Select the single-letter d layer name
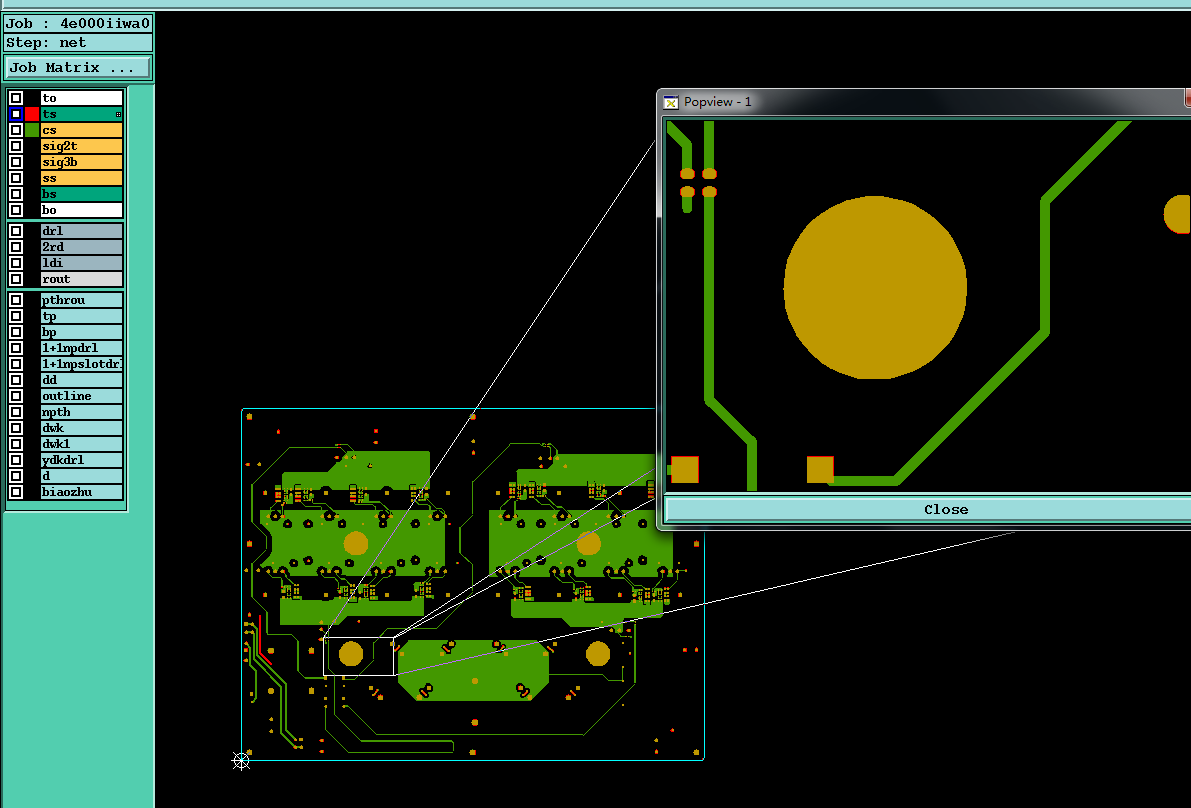1191x808 pixels. [x=81, y=475]
